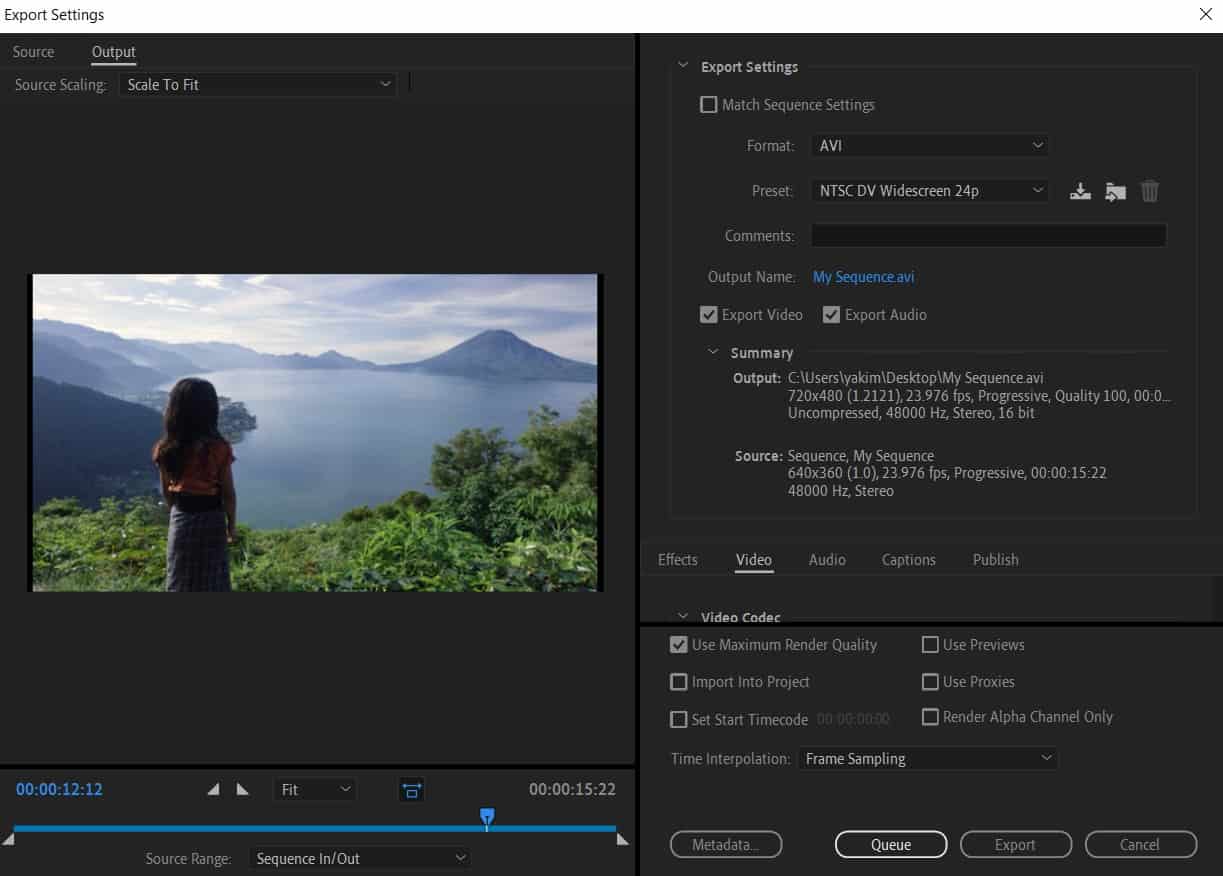Open the Format dropdown showing AVI
Viewport: 1223px width, 876px height.
coord(929,145)
